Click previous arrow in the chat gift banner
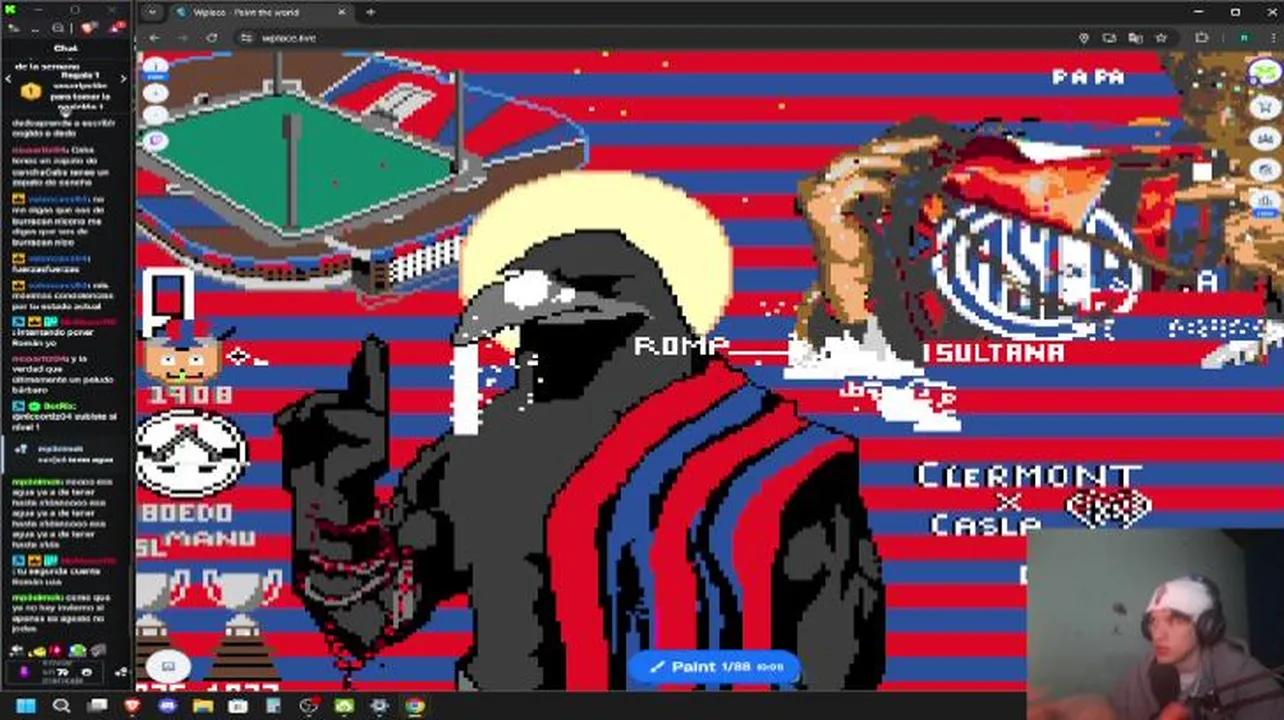 8,79
